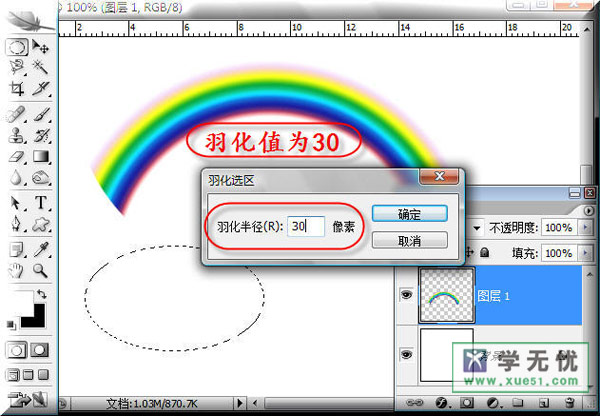This screenshot has height=416, width=600.
Task: Select the Crop tool
Action: 16,89
